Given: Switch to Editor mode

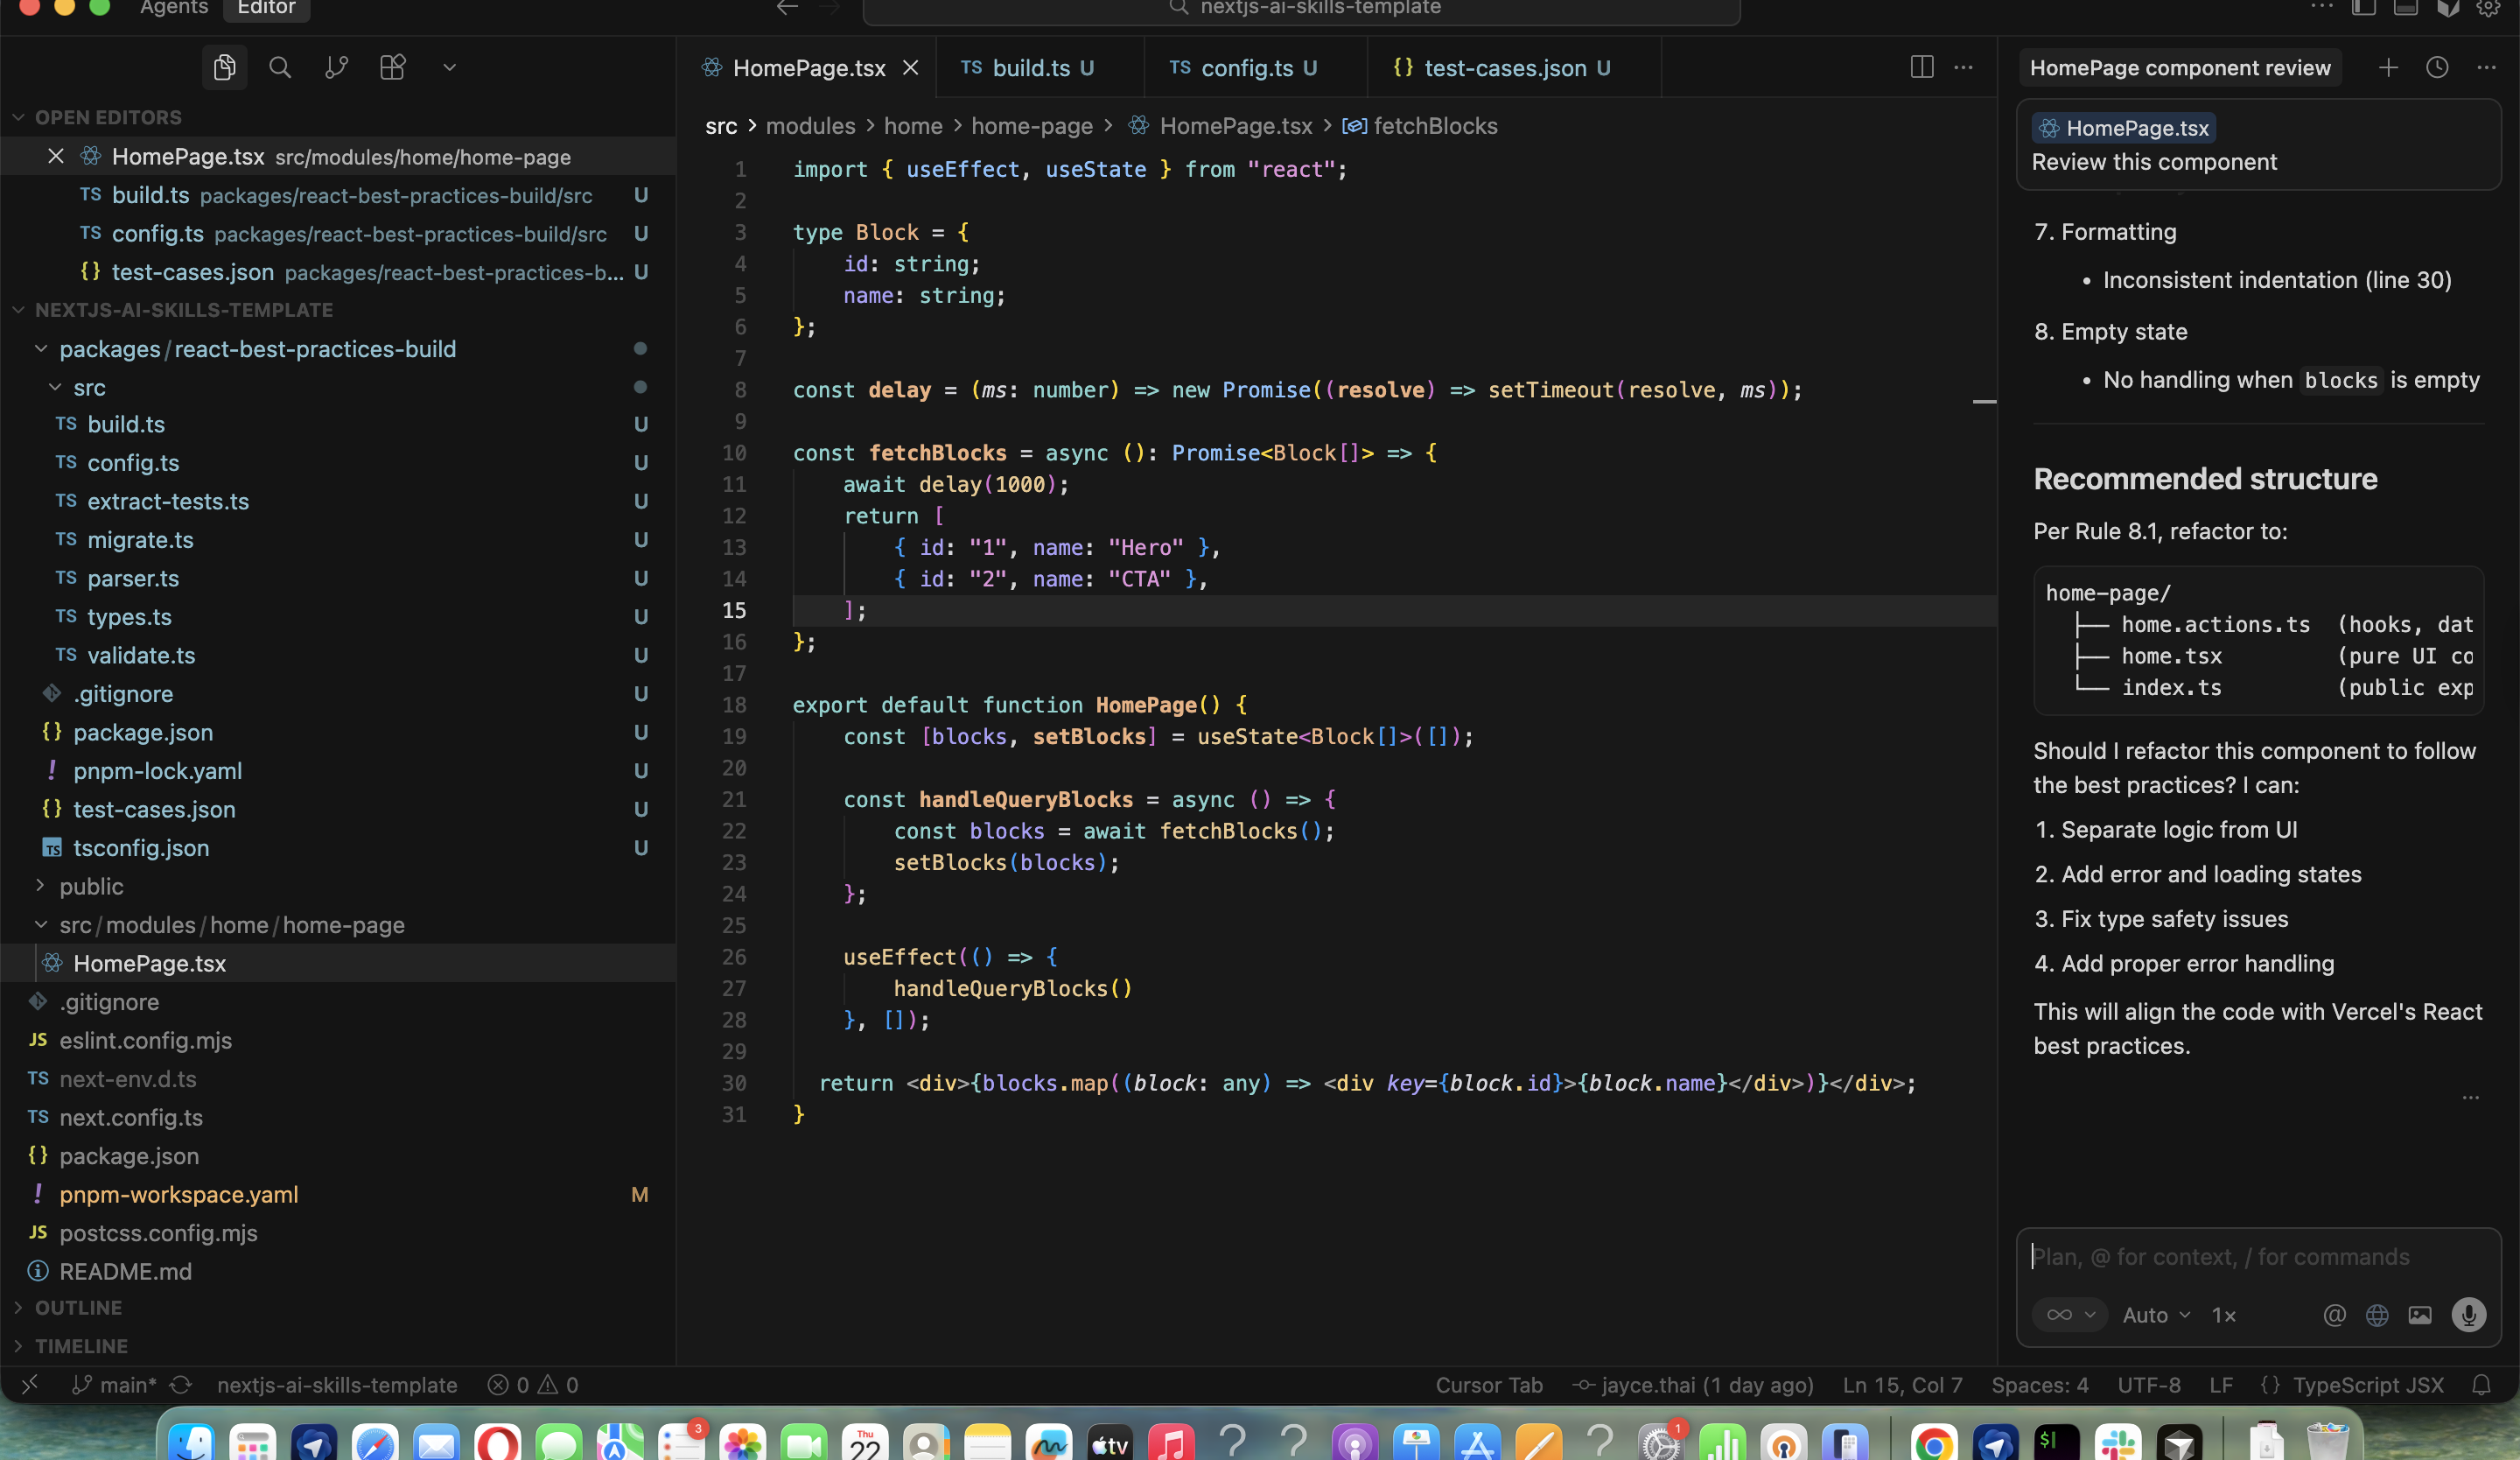Looking at the screenshot, I should click(x=266, y=8).
